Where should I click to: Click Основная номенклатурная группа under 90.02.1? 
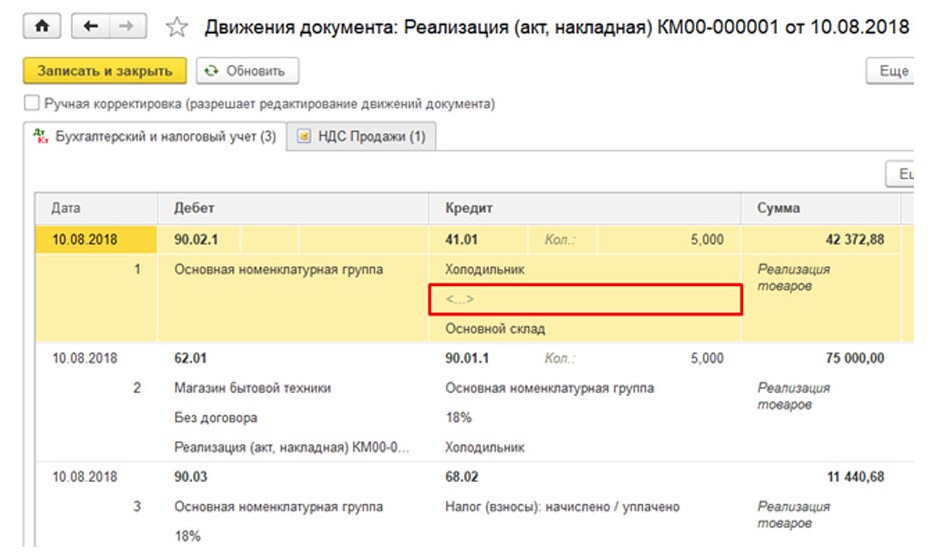[x=278, y=269]
